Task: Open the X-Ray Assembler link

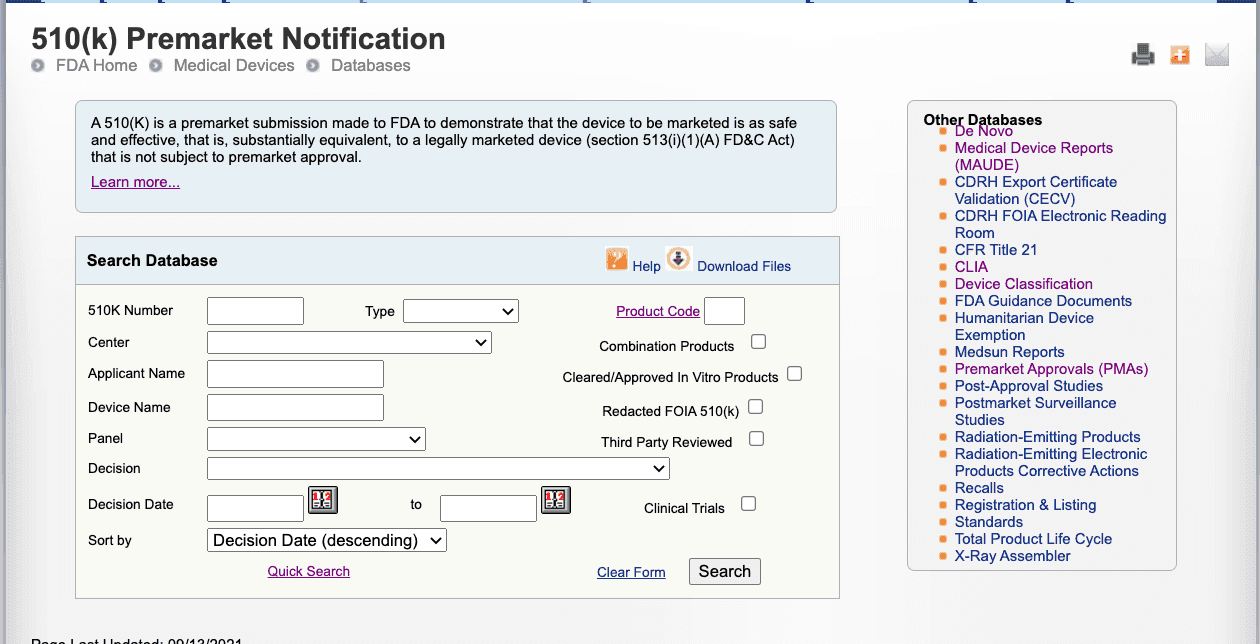Action: 1012,556
